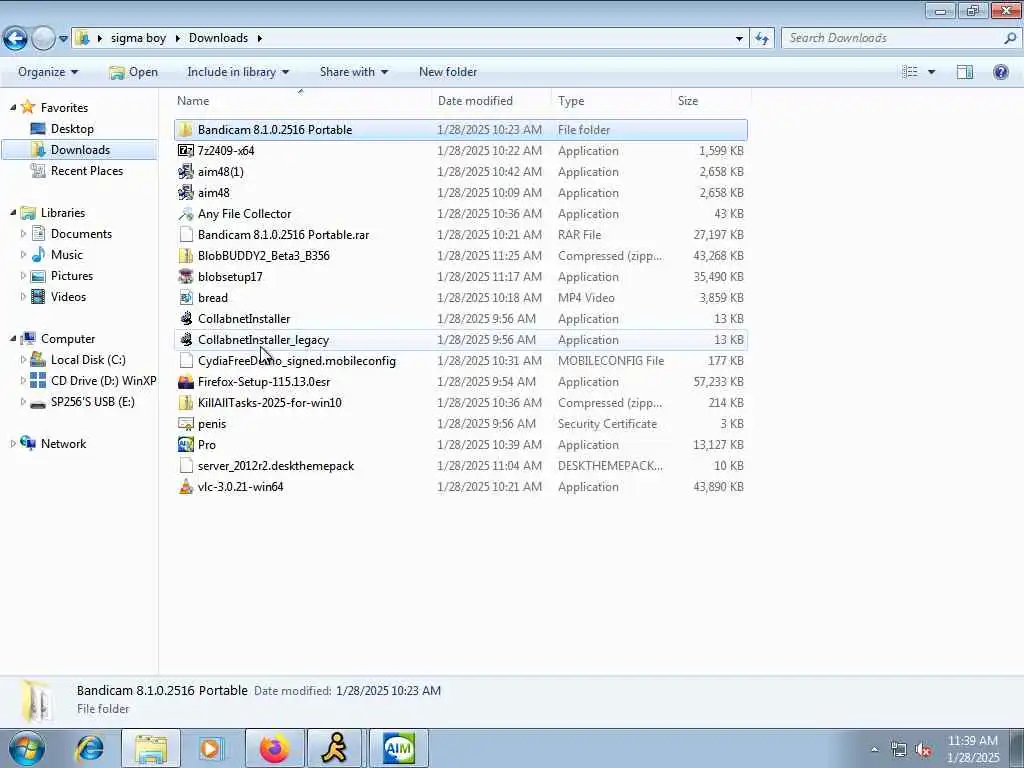Select the 7z2409-x64 application icon
Viewport: 1024px width, 768px height.
(185, 150)
